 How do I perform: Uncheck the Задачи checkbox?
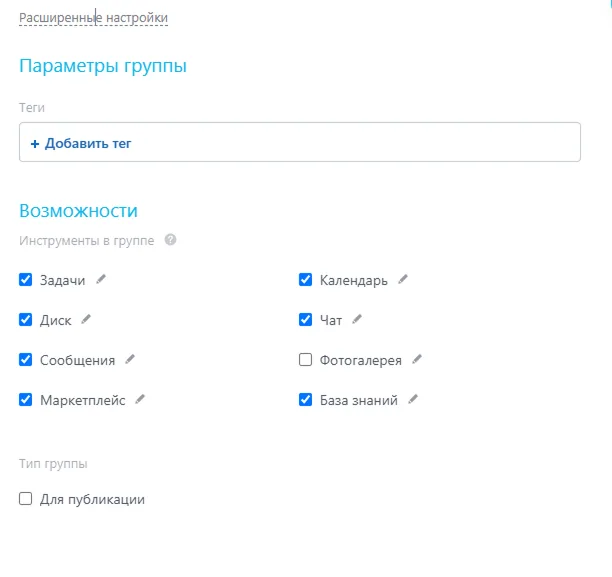[x=25, y=280]
